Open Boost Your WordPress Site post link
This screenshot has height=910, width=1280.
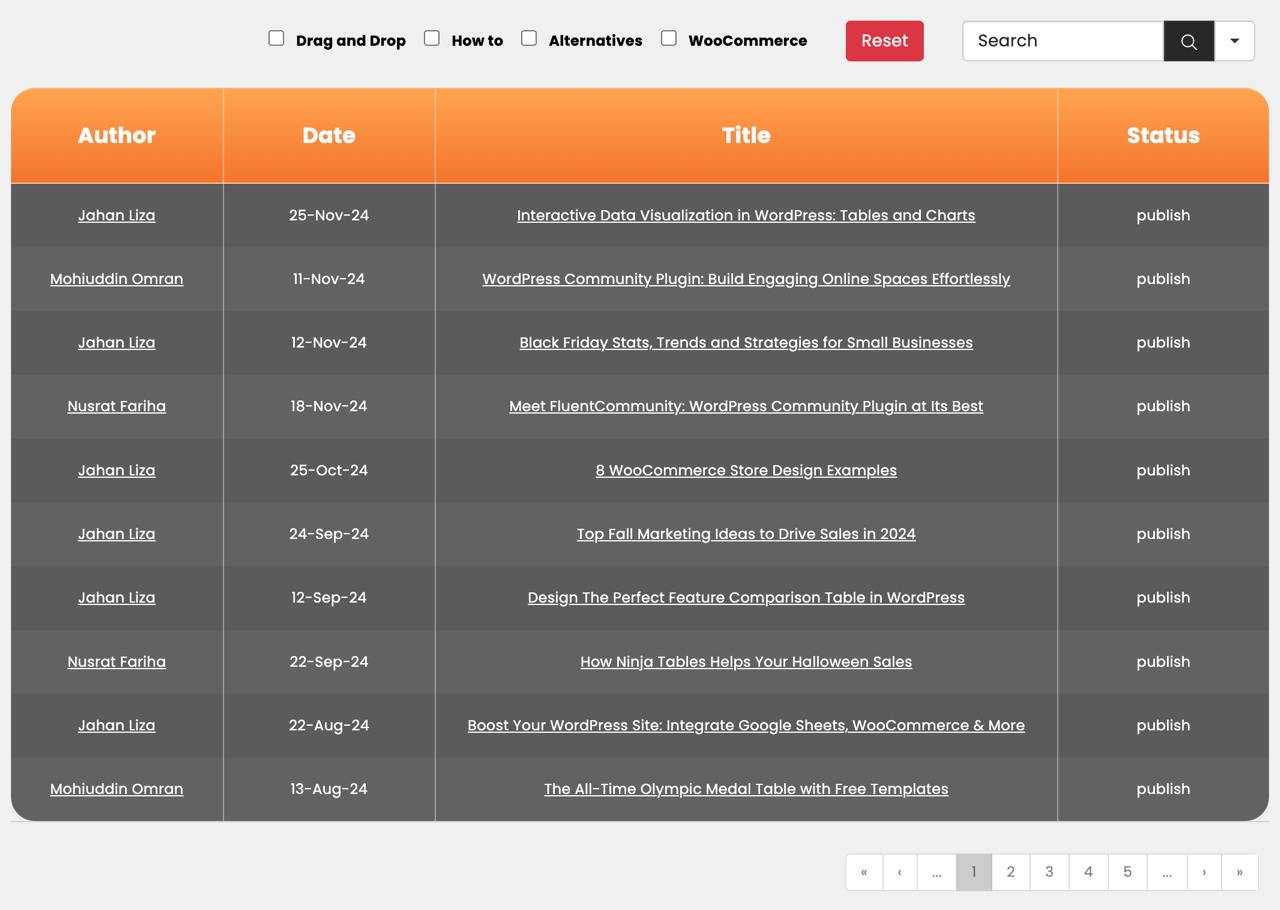[x=746, y=725]
